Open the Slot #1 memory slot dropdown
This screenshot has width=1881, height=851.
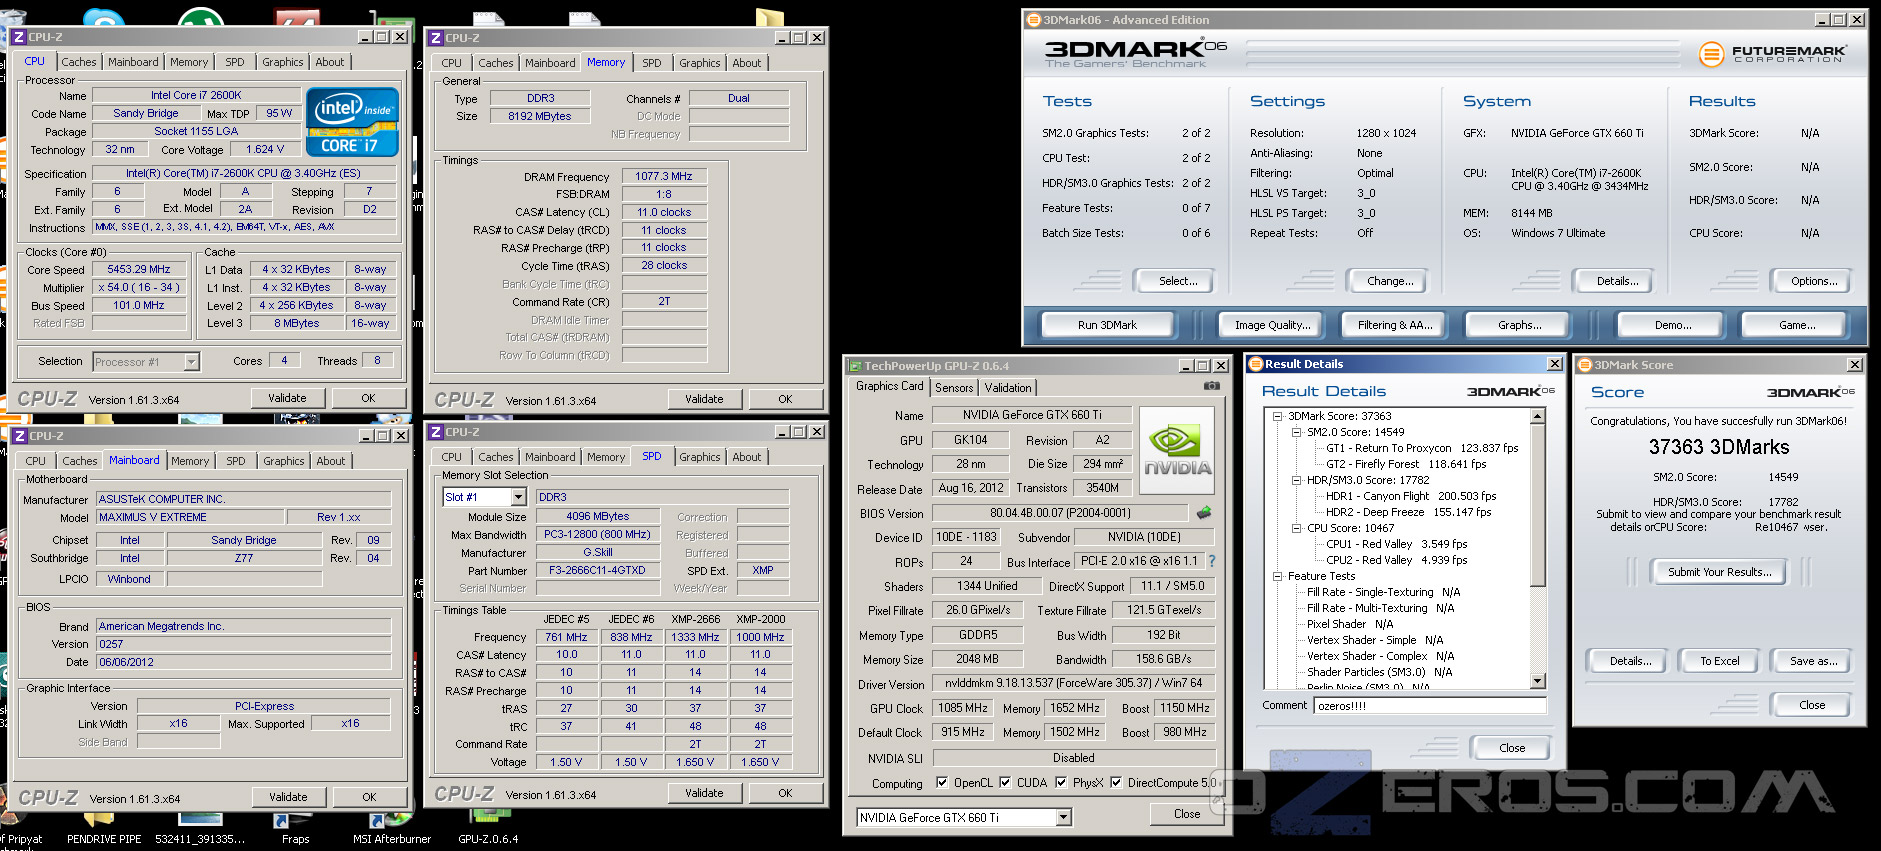coord(518,497)
